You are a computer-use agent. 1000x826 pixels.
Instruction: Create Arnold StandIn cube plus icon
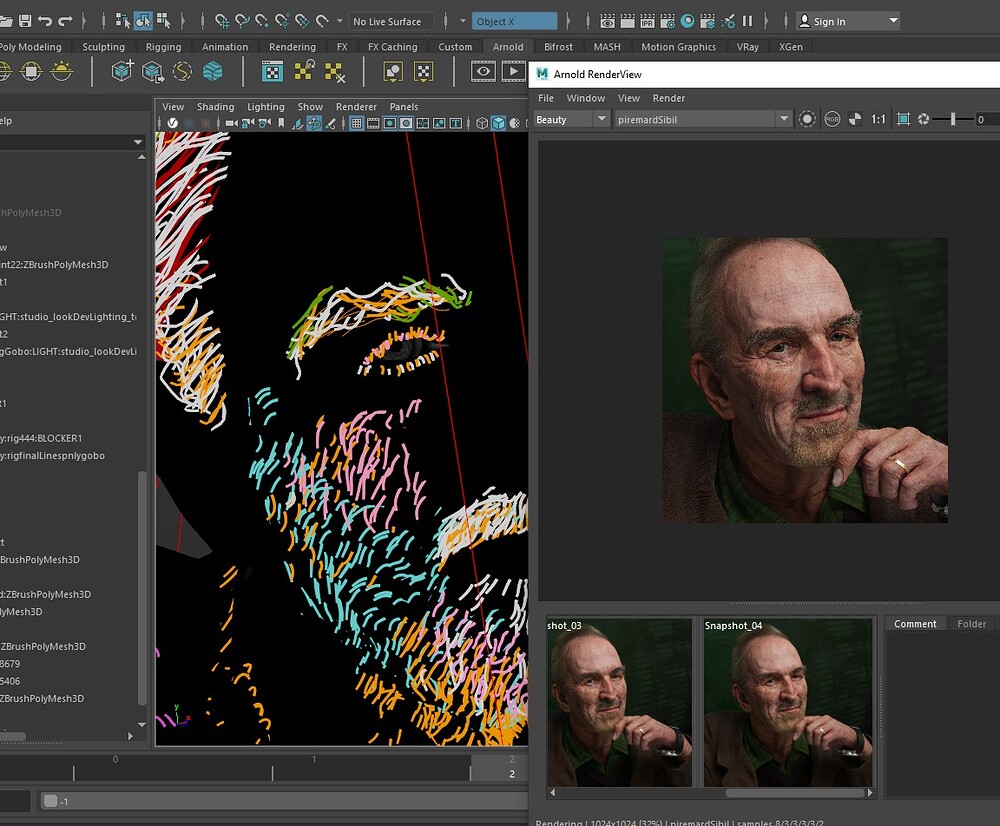[x=122, y=71]
